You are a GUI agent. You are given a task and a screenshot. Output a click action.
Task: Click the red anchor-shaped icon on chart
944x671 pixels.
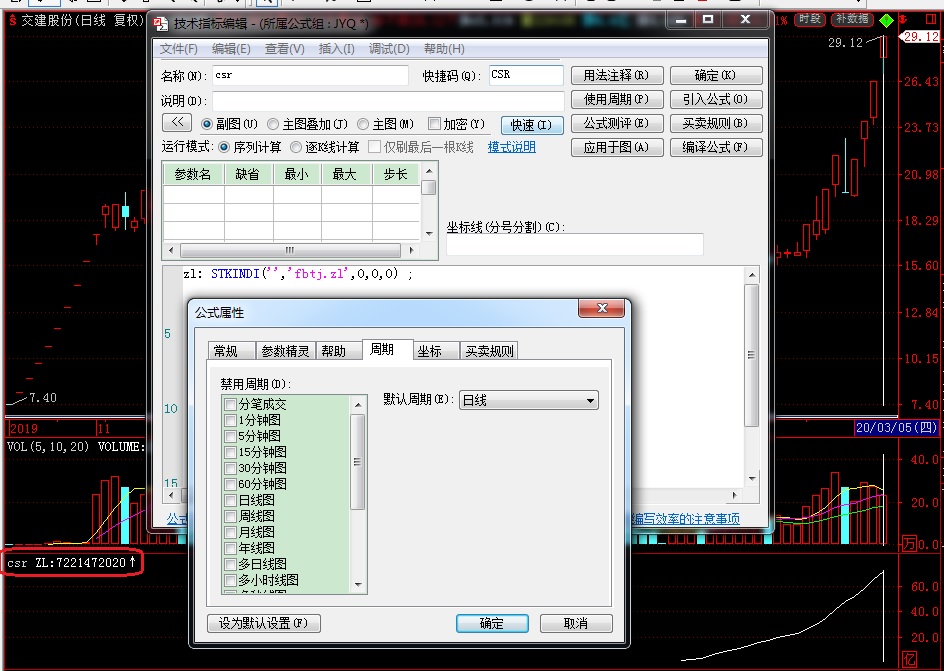click(x=902, y=19)
